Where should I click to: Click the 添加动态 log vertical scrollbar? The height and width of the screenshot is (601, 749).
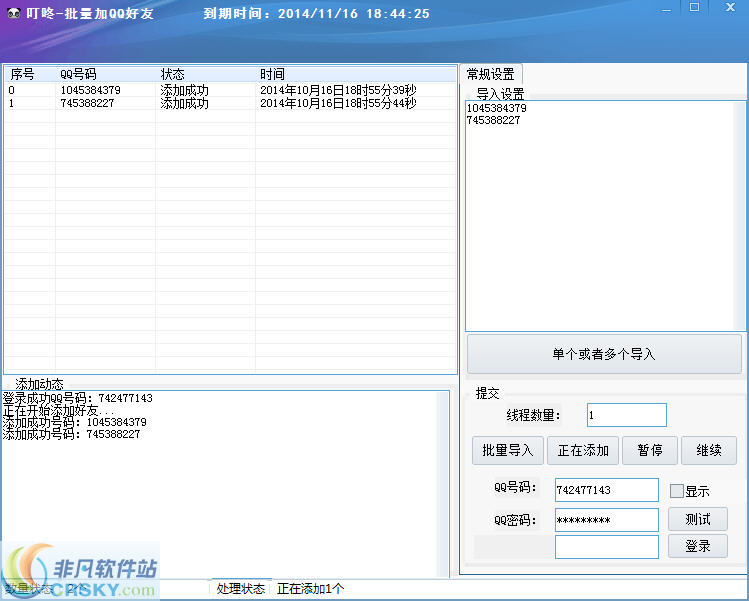(443, 483)
